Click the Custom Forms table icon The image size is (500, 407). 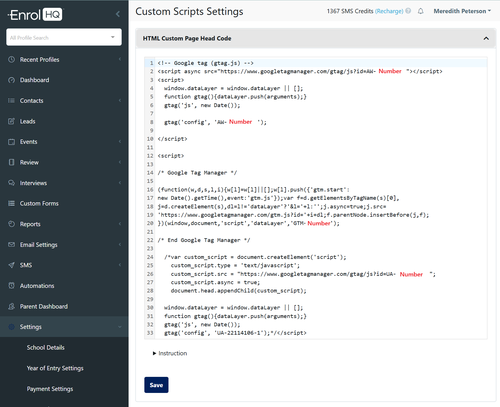12,203
